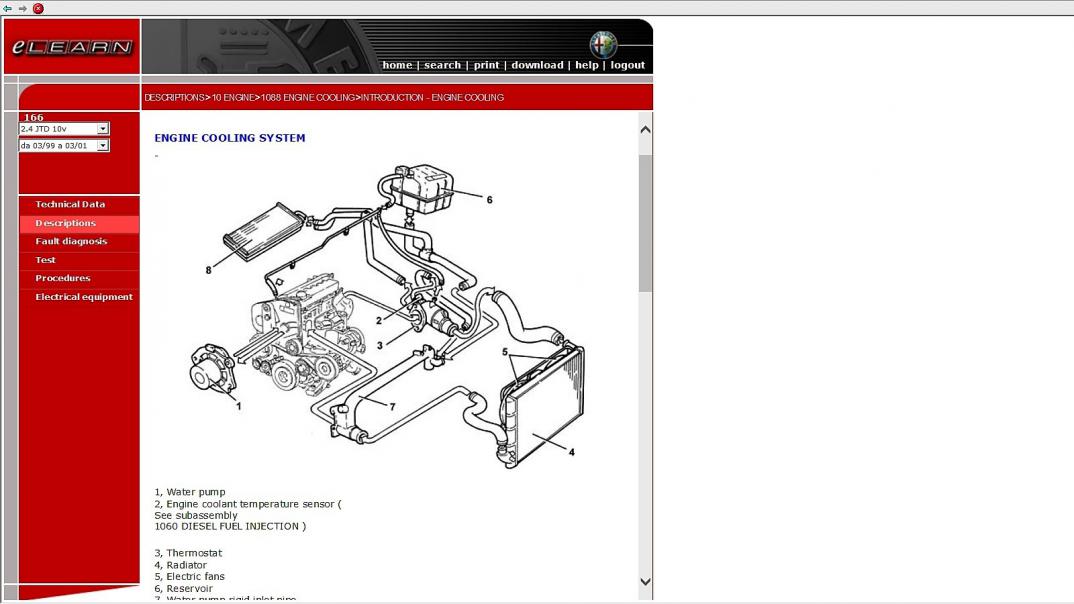Click the '6, Reservoir' text

[184, 588]
